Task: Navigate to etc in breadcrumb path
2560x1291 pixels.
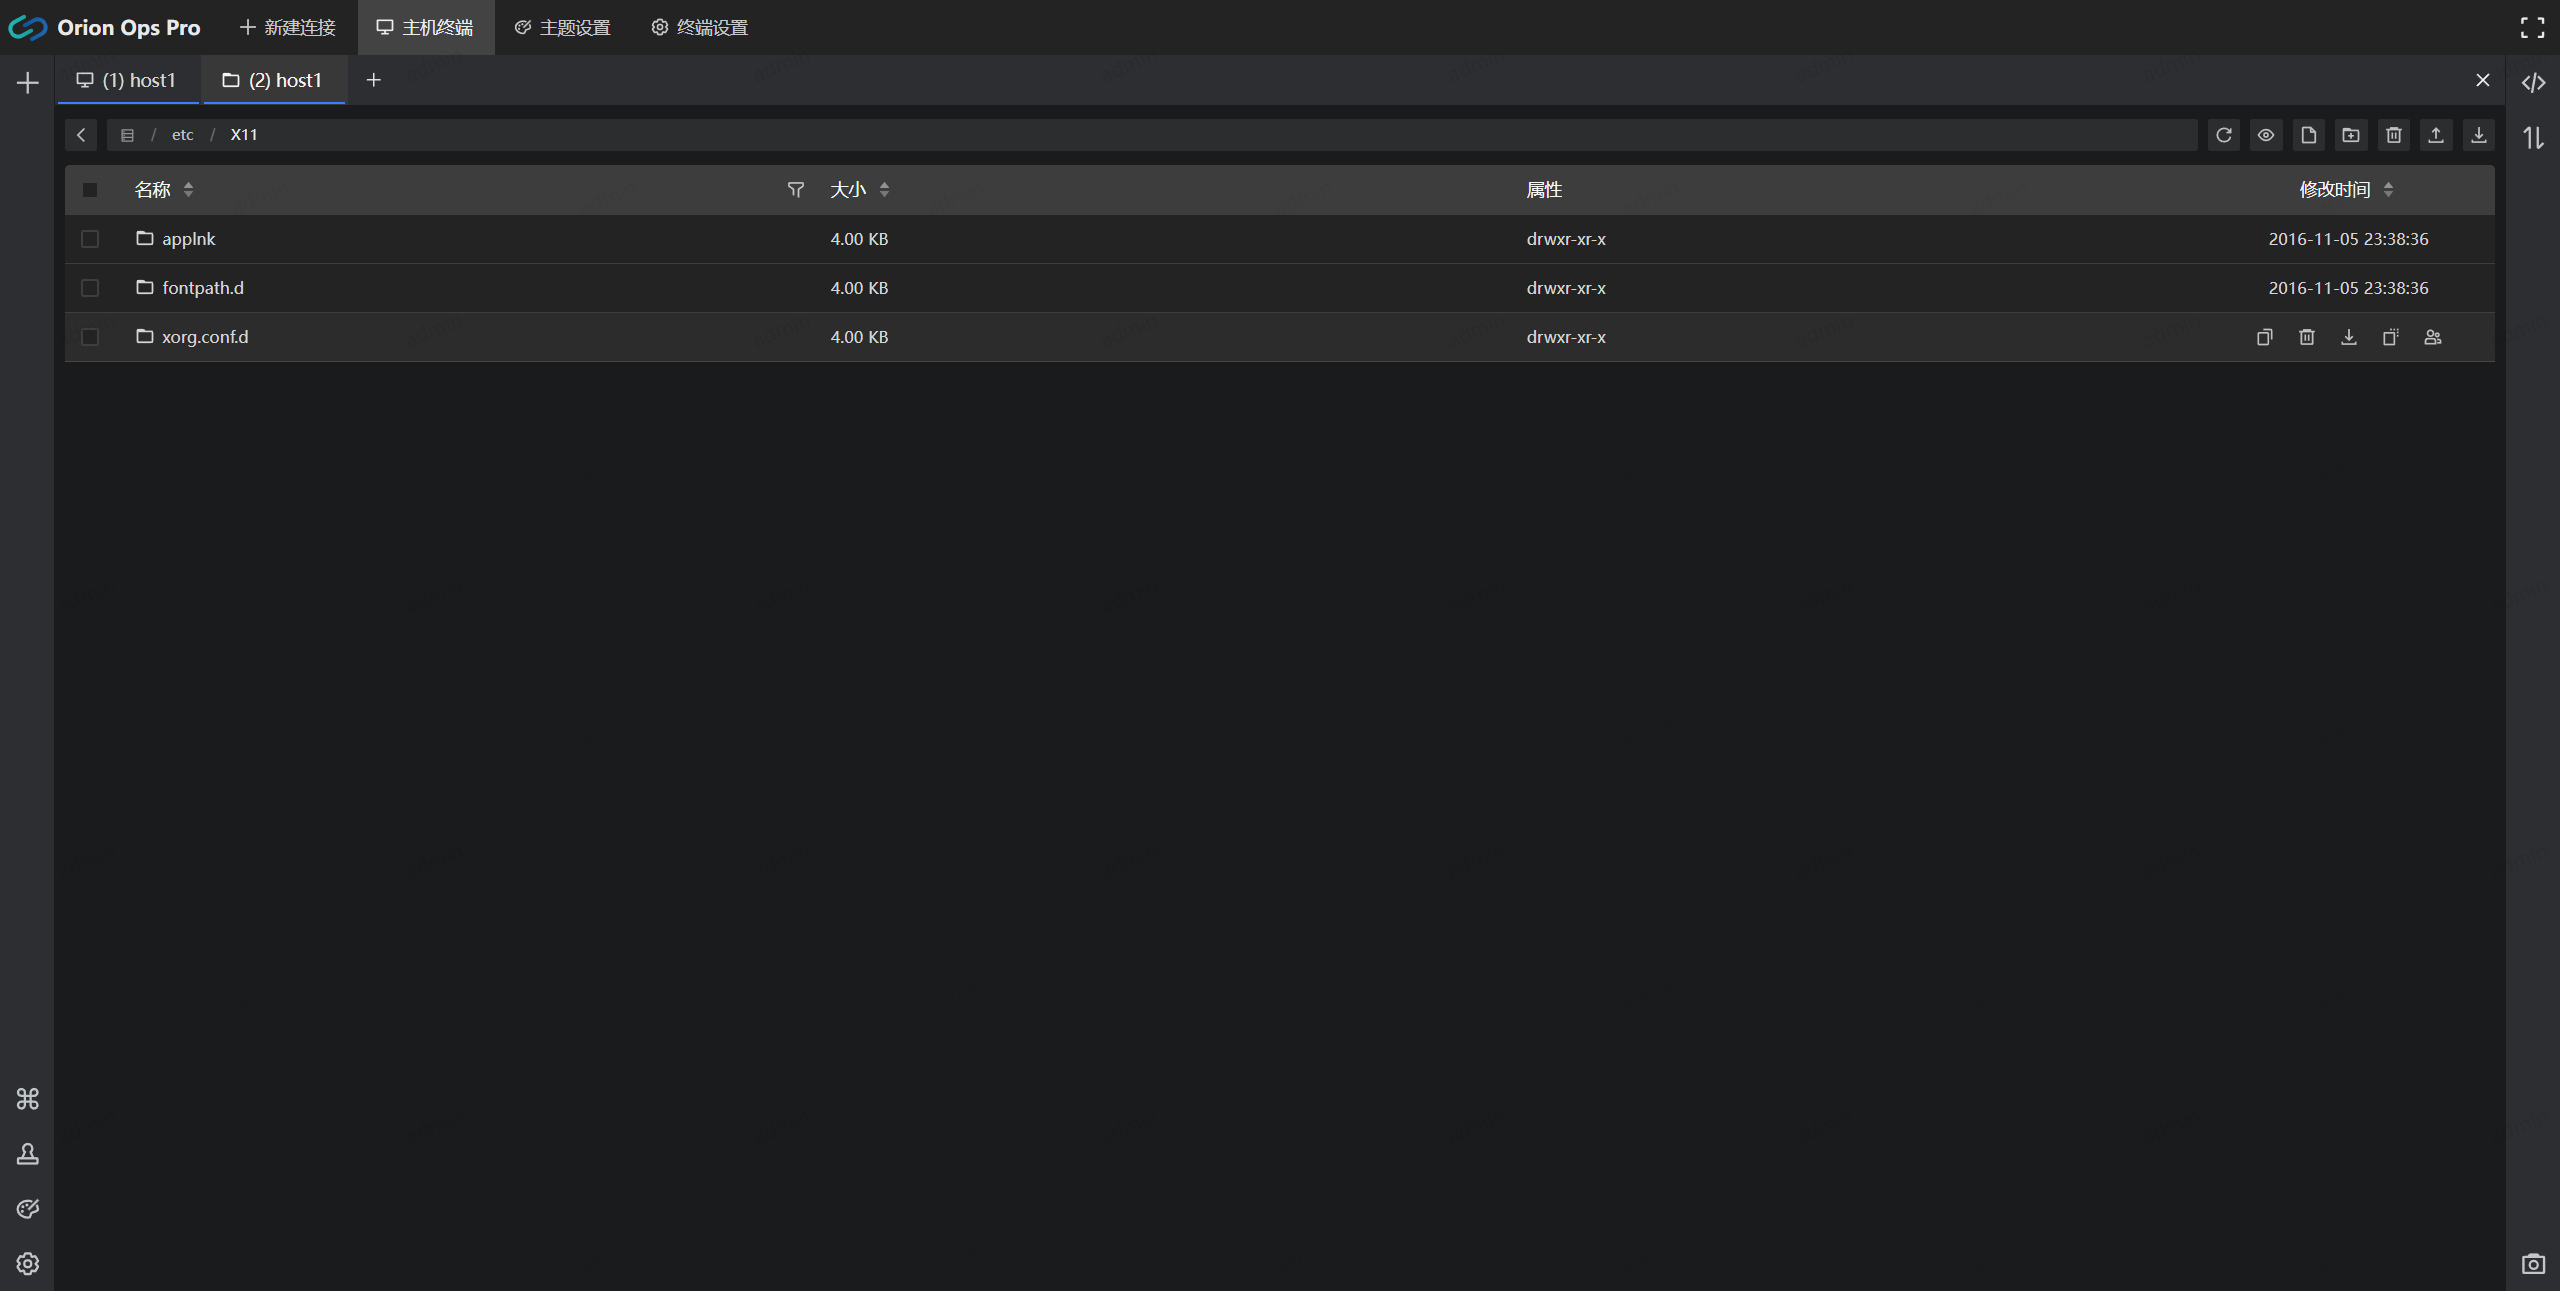Action: pos(182,135)
